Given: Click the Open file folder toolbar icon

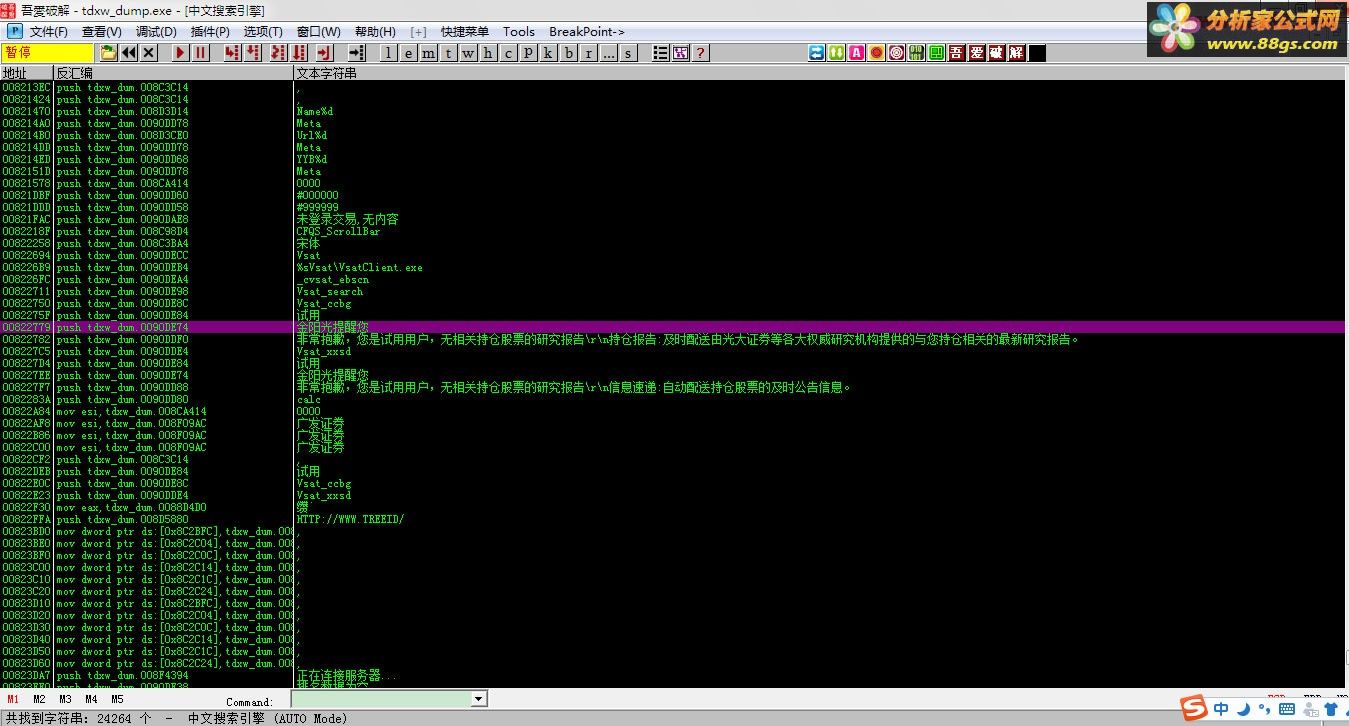Looking at the screenshot, I should (x=109, y=53).
